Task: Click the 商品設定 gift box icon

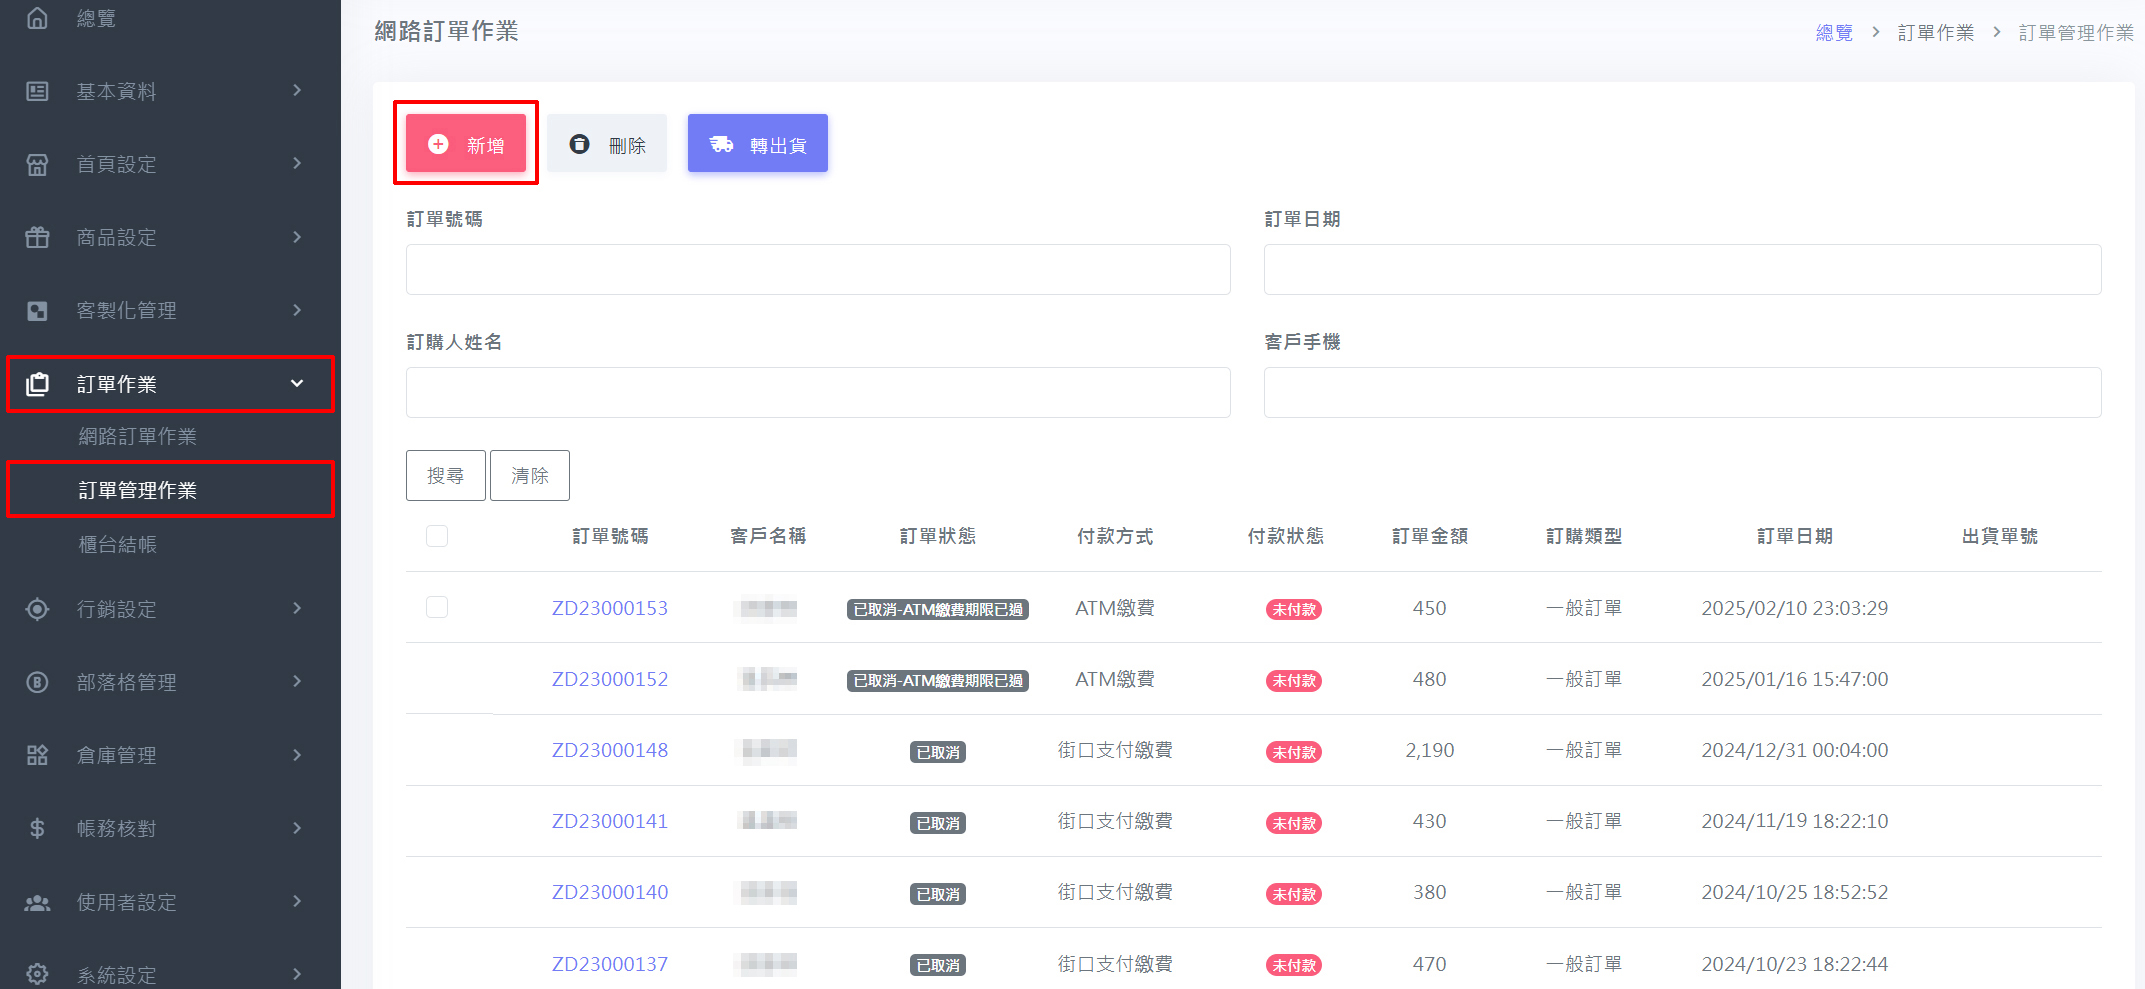Action: pyautogui.click(x=37, y=237)
